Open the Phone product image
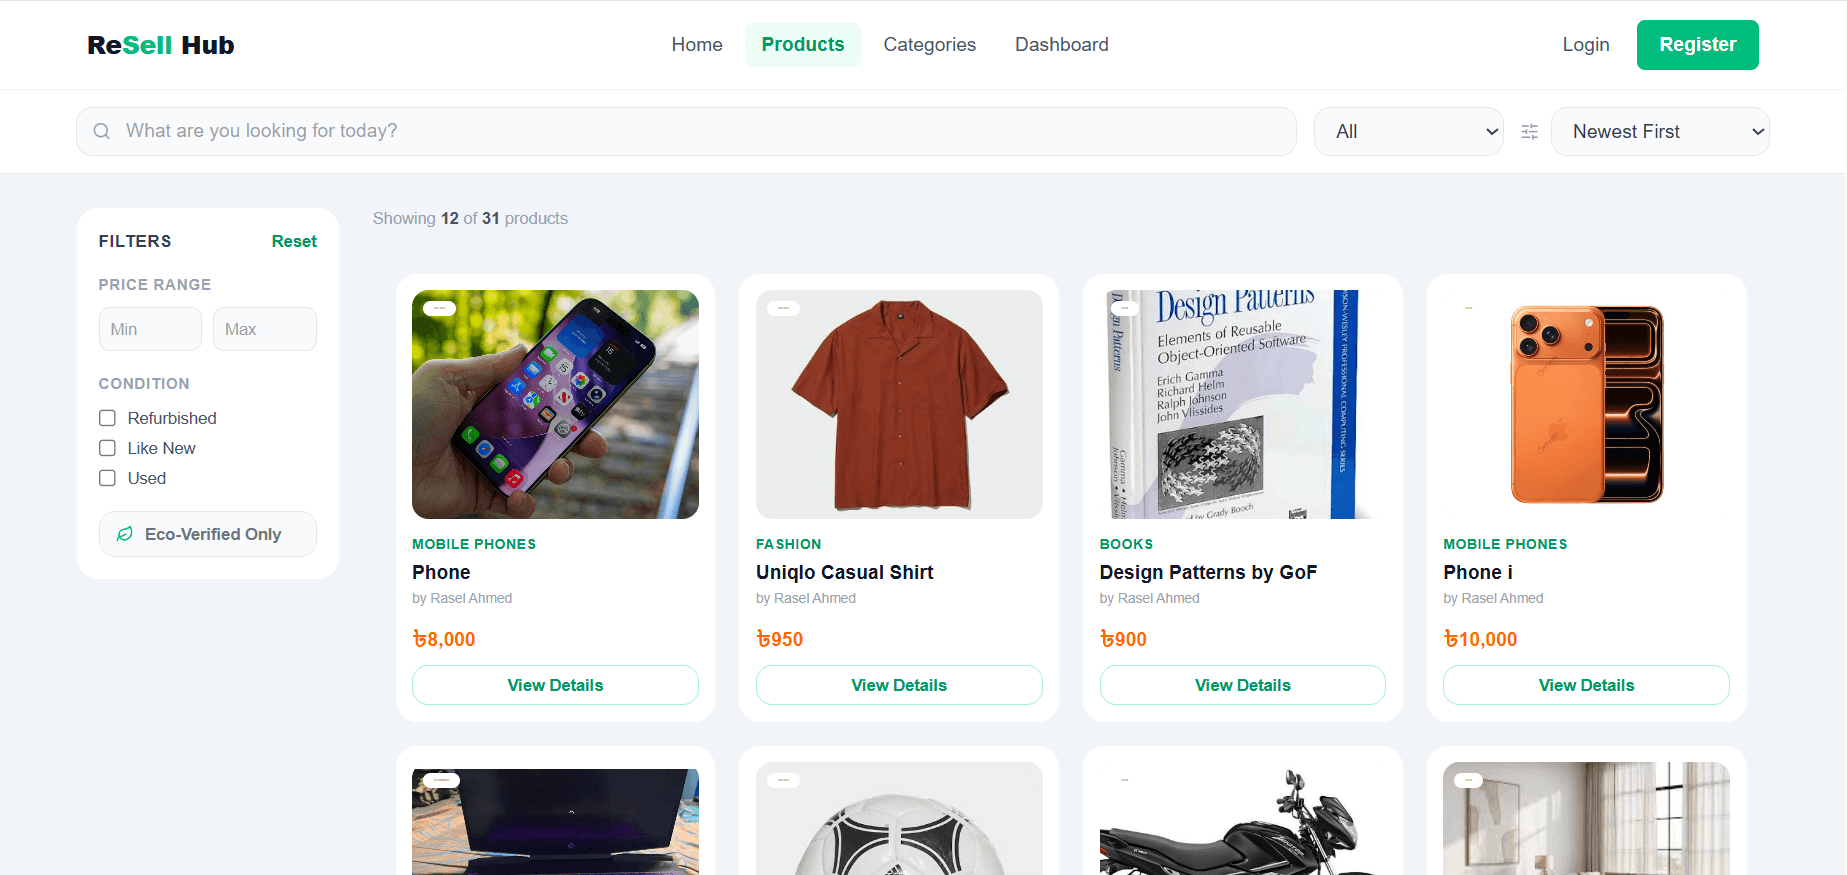This screenshot has height=875, width=1847. pos(555,404)
